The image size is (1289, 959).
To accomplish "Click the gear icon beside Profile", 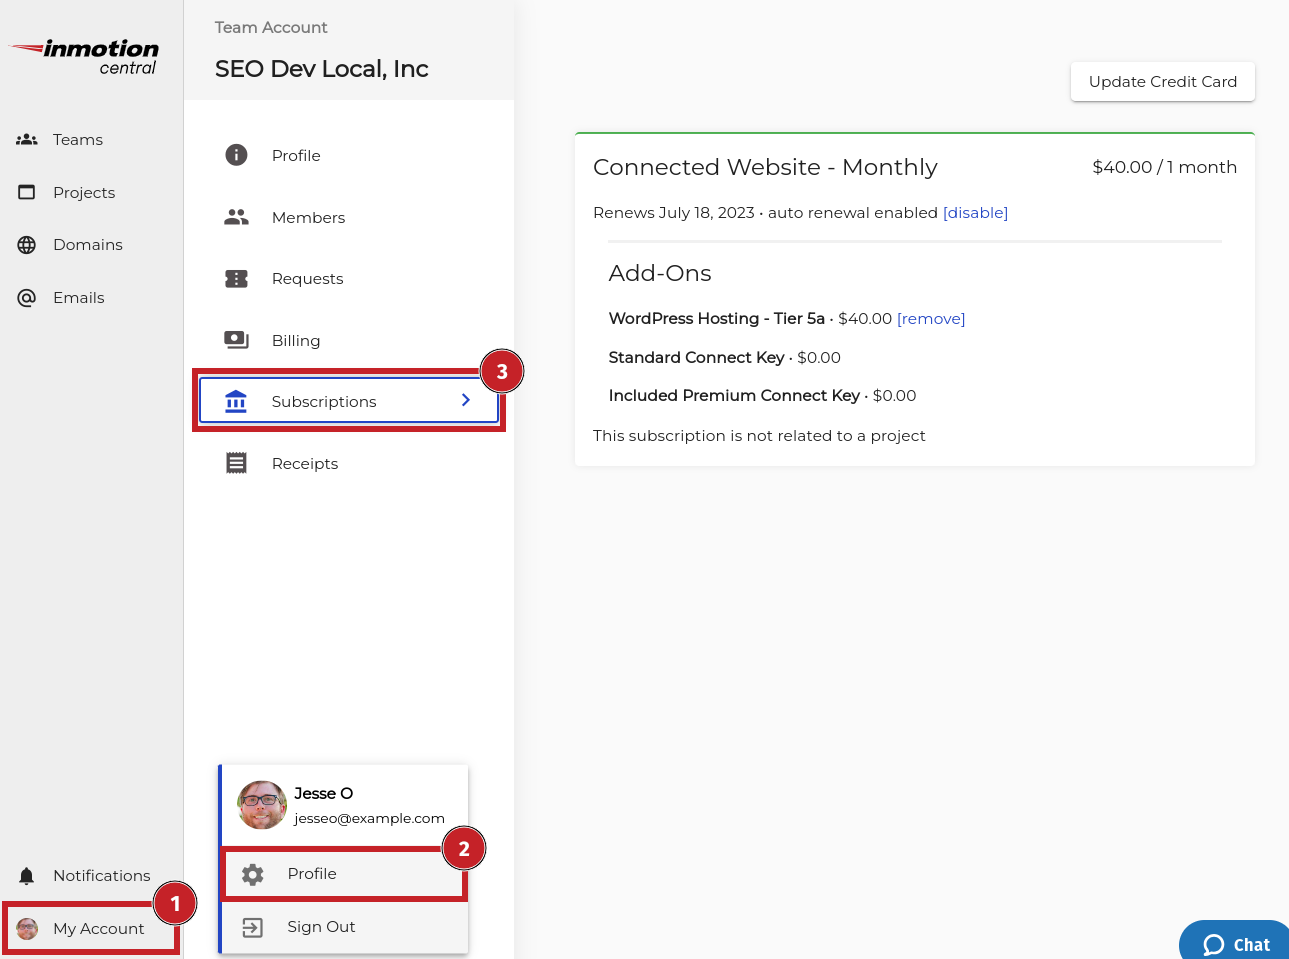I will click(x=253, y=874).
